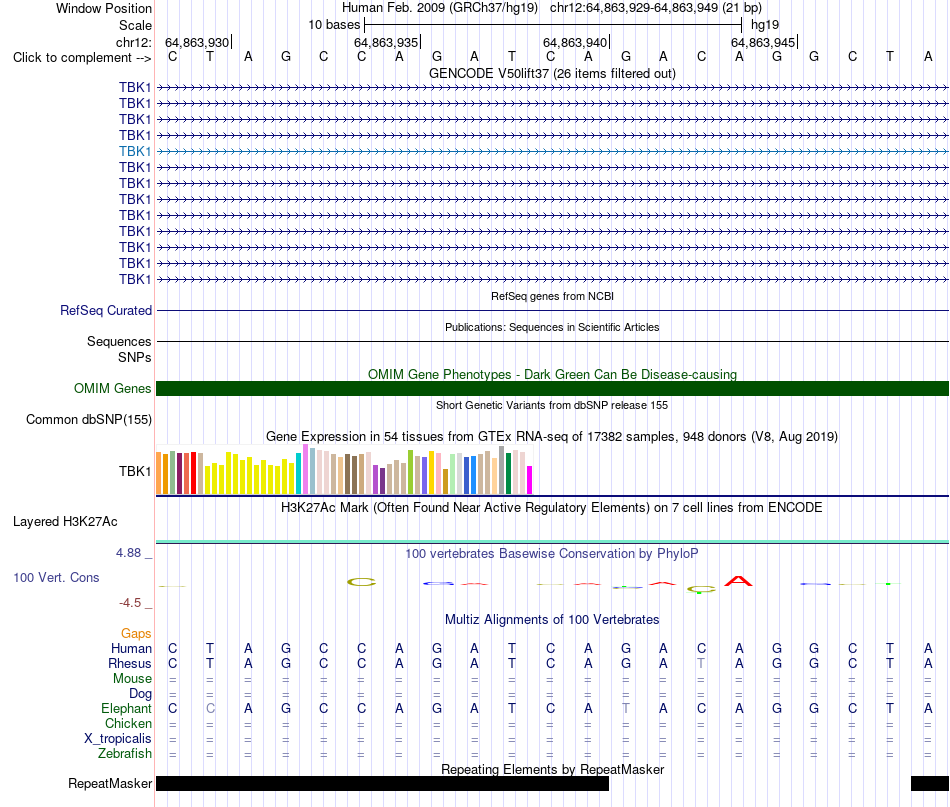Click the hg19 assembly label by scale bar

pyautogui.click(x=765, y=25)
